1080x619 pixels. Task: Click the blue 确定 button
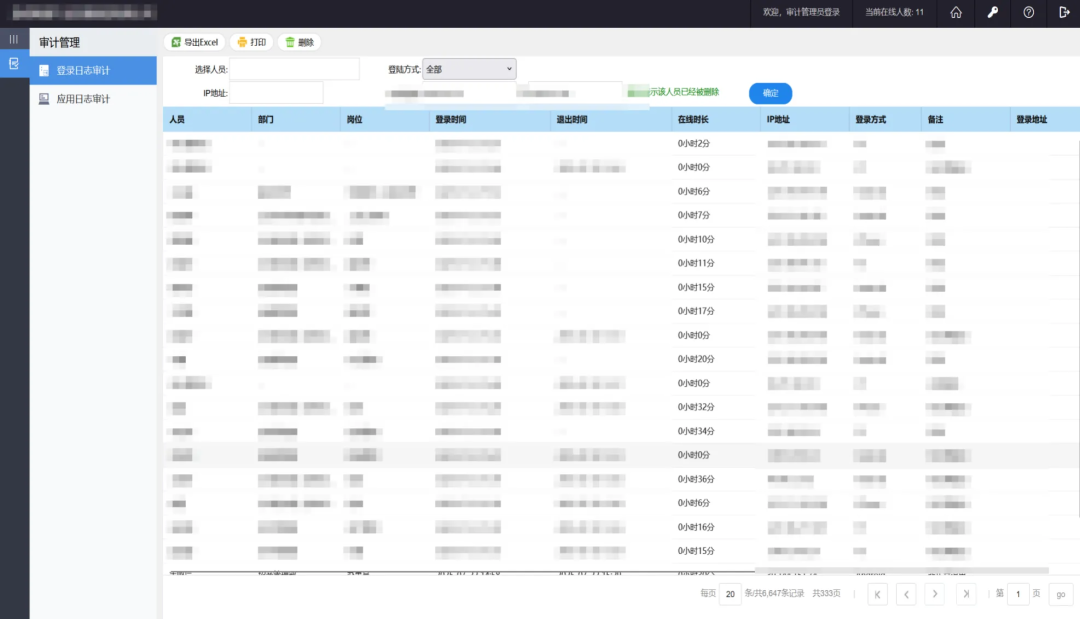pos(770,93)
